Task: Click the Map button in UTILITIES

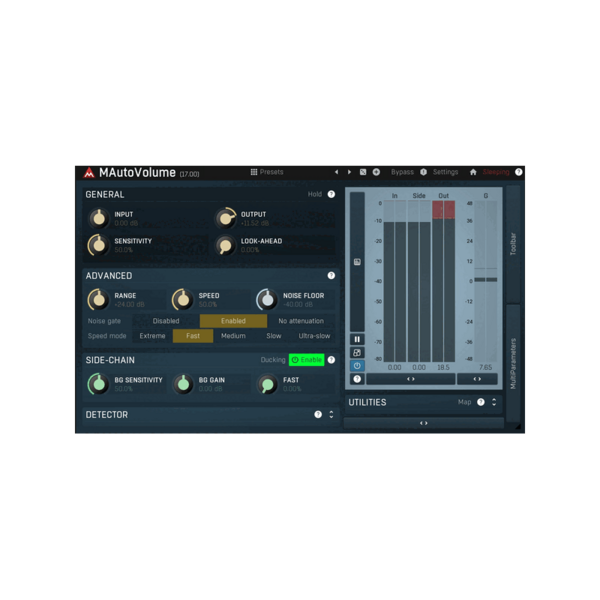Action: tap(465, 402)
